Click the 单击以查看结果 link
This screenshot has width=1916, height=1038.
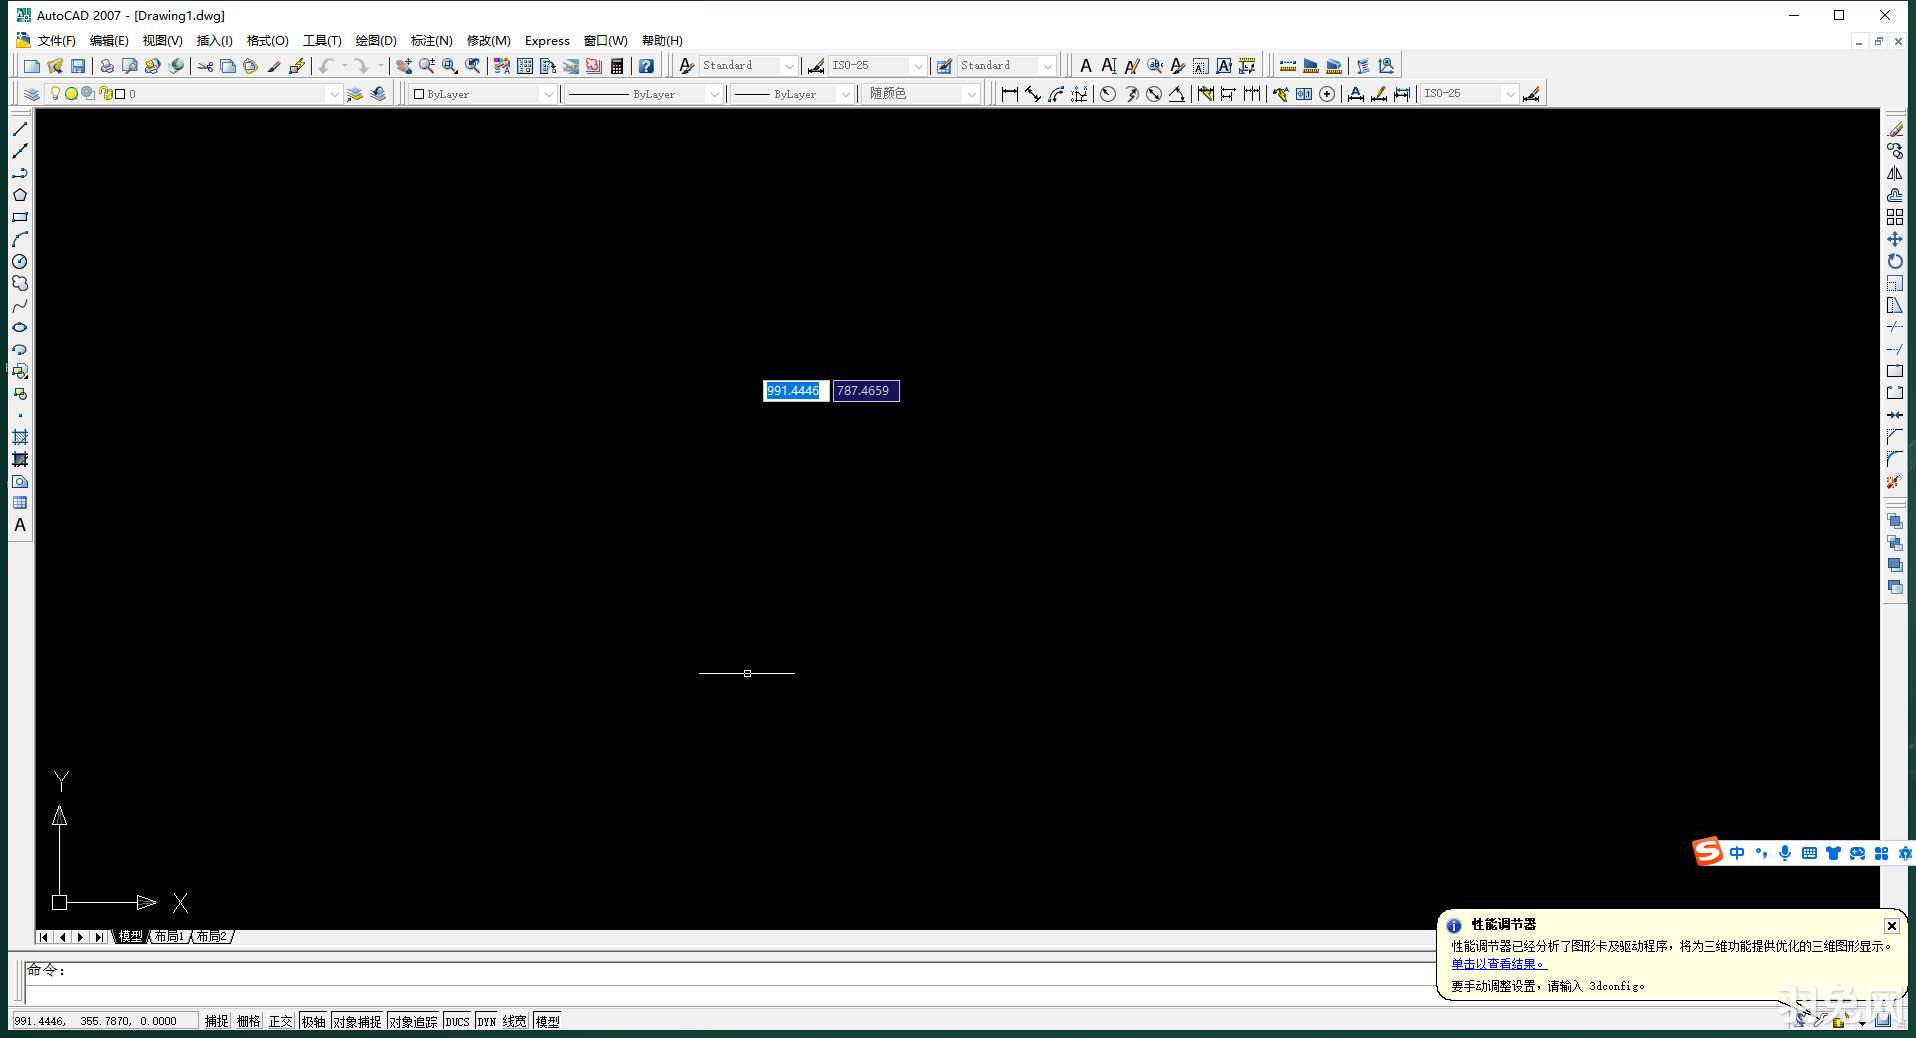coord(1498,964)
